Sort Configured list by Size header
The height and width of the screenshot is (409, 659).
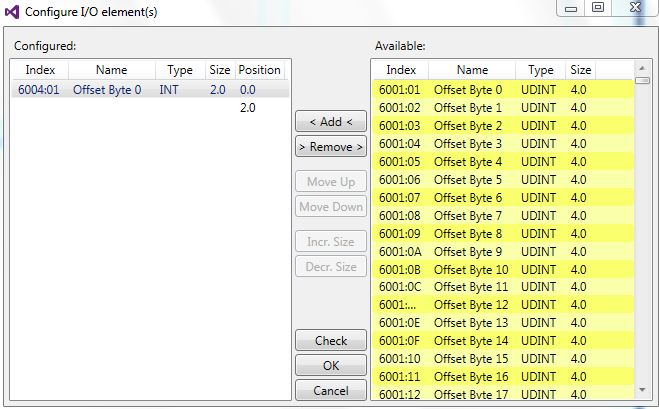coord(220,70)
